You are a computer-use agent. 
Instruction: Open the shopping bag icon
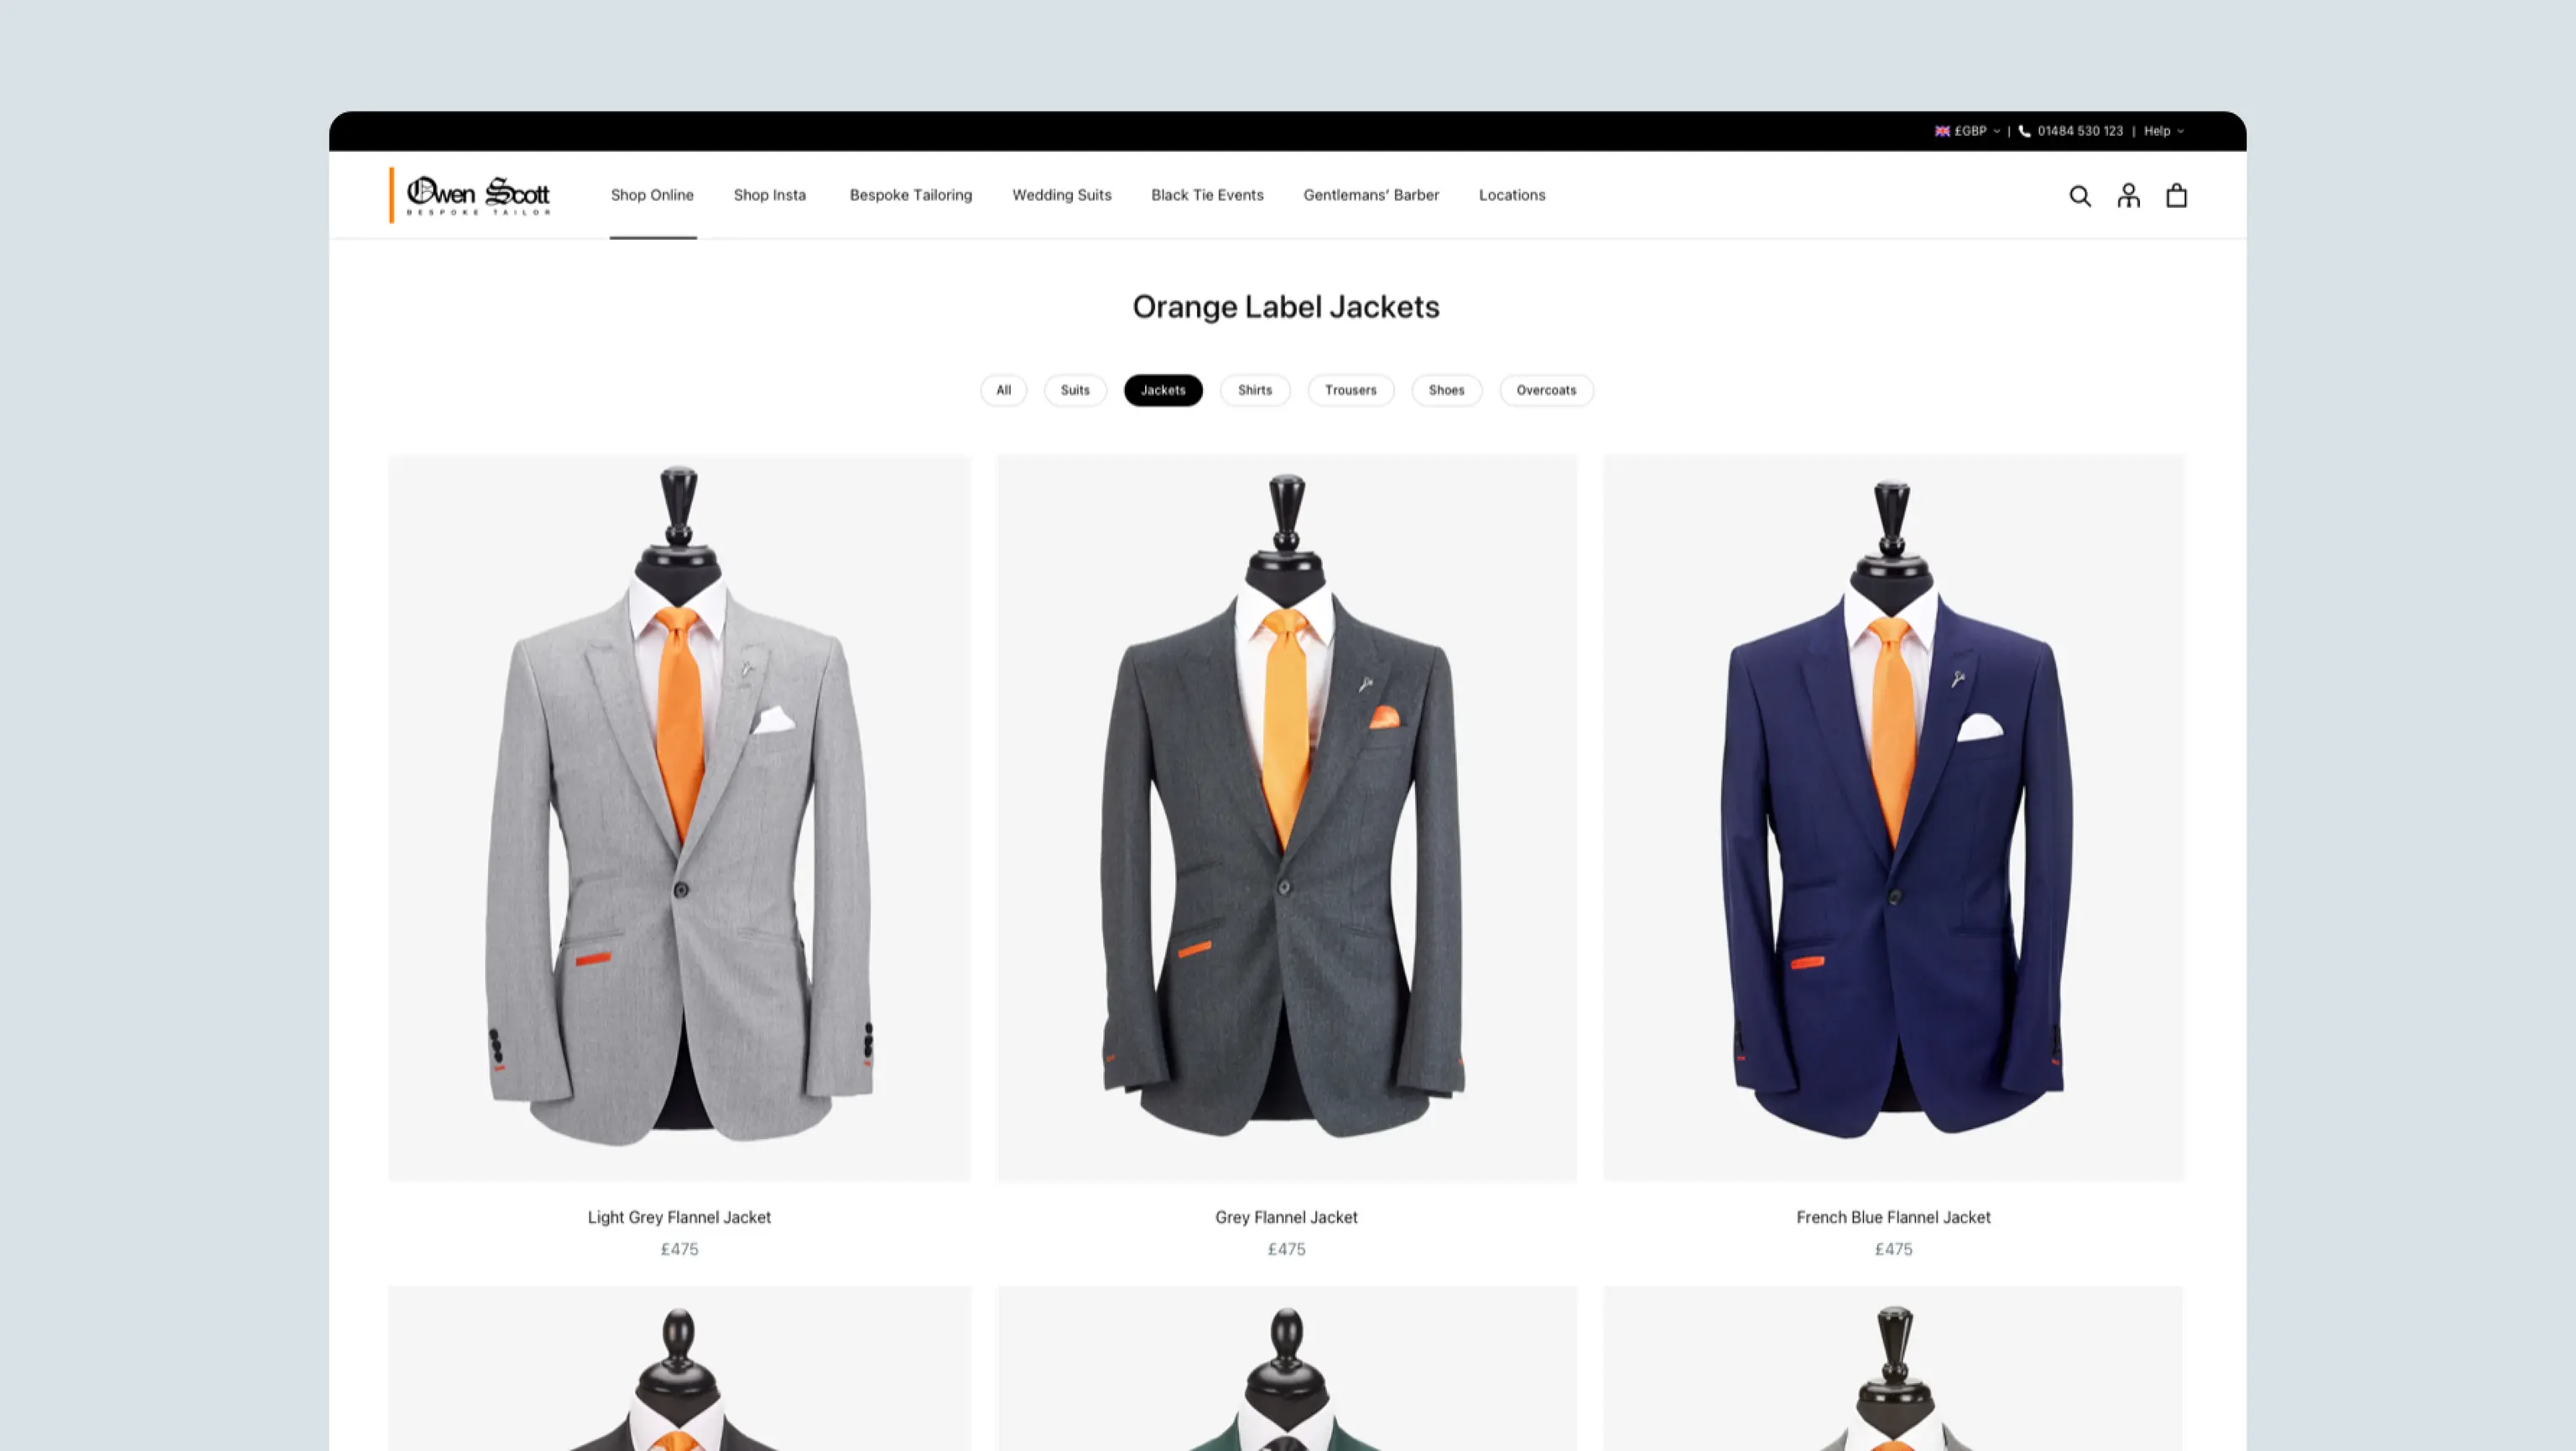coord(2176,196)
